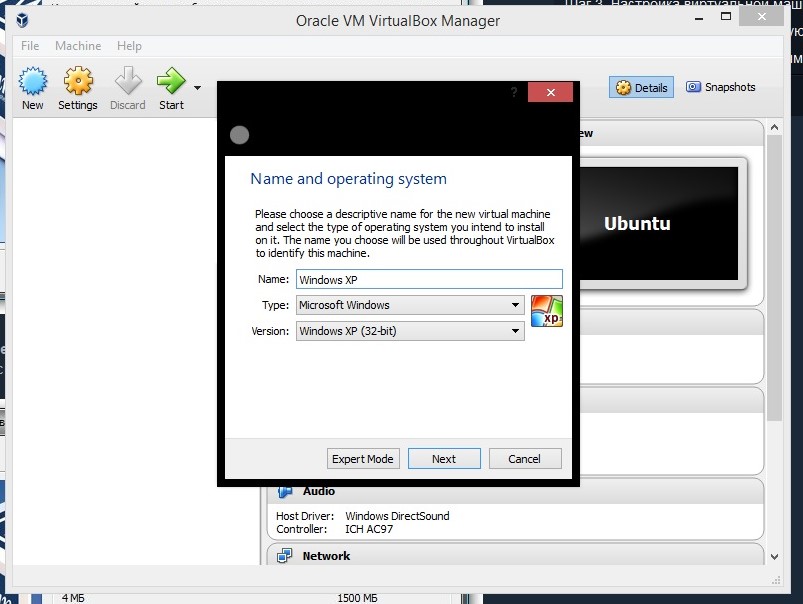The height and width of the screenshot is (604, 803).
Task: Open the Version dropdown Windows XP (32-bit)
Action: 410,331
